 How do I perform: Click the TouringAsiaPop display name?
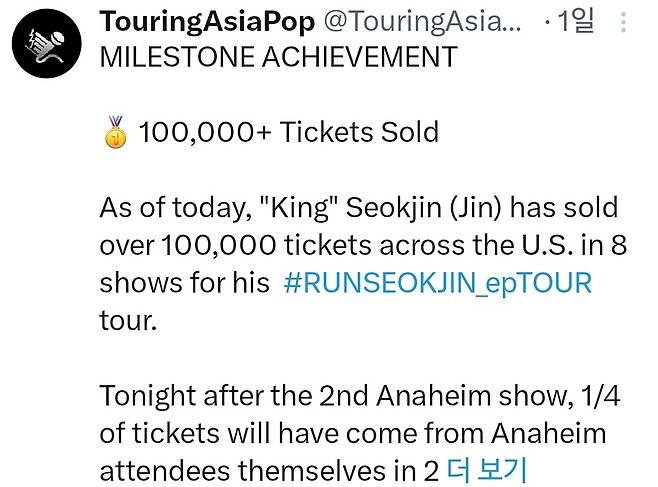pyautogui.click(x=207, y=22)
